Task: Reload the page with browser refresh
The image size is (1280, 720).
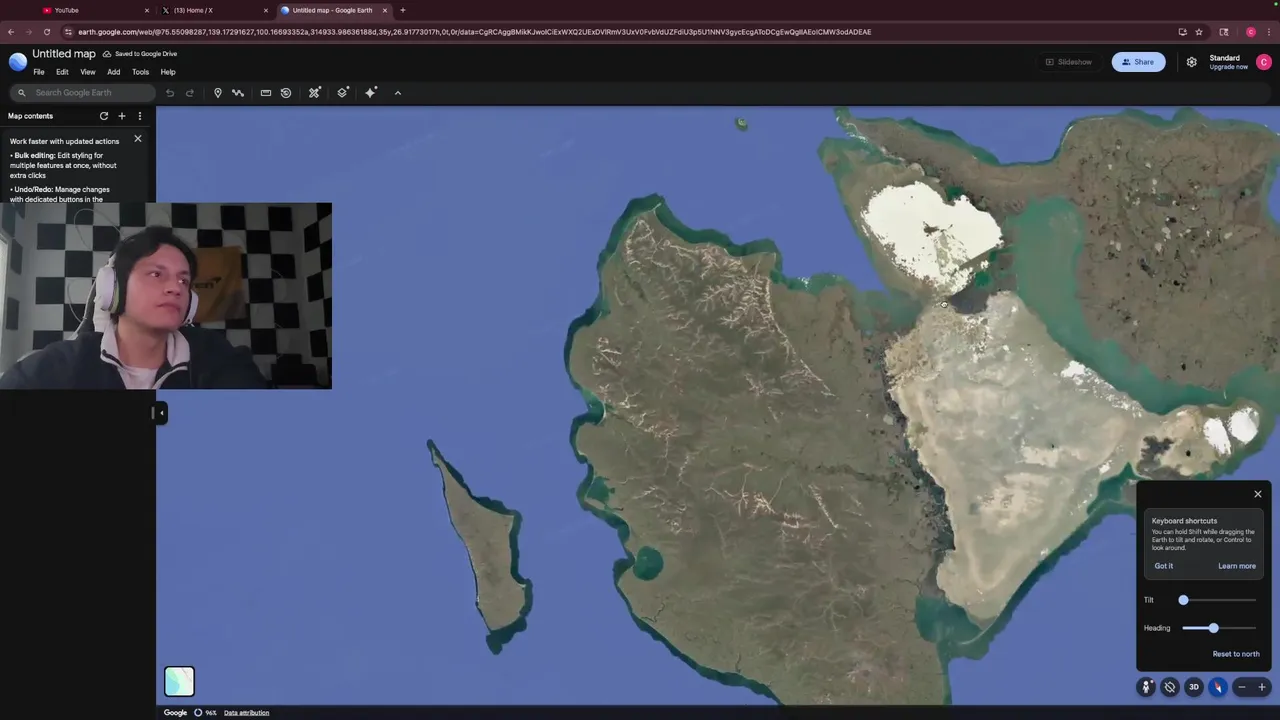Action: pos(47,32)
